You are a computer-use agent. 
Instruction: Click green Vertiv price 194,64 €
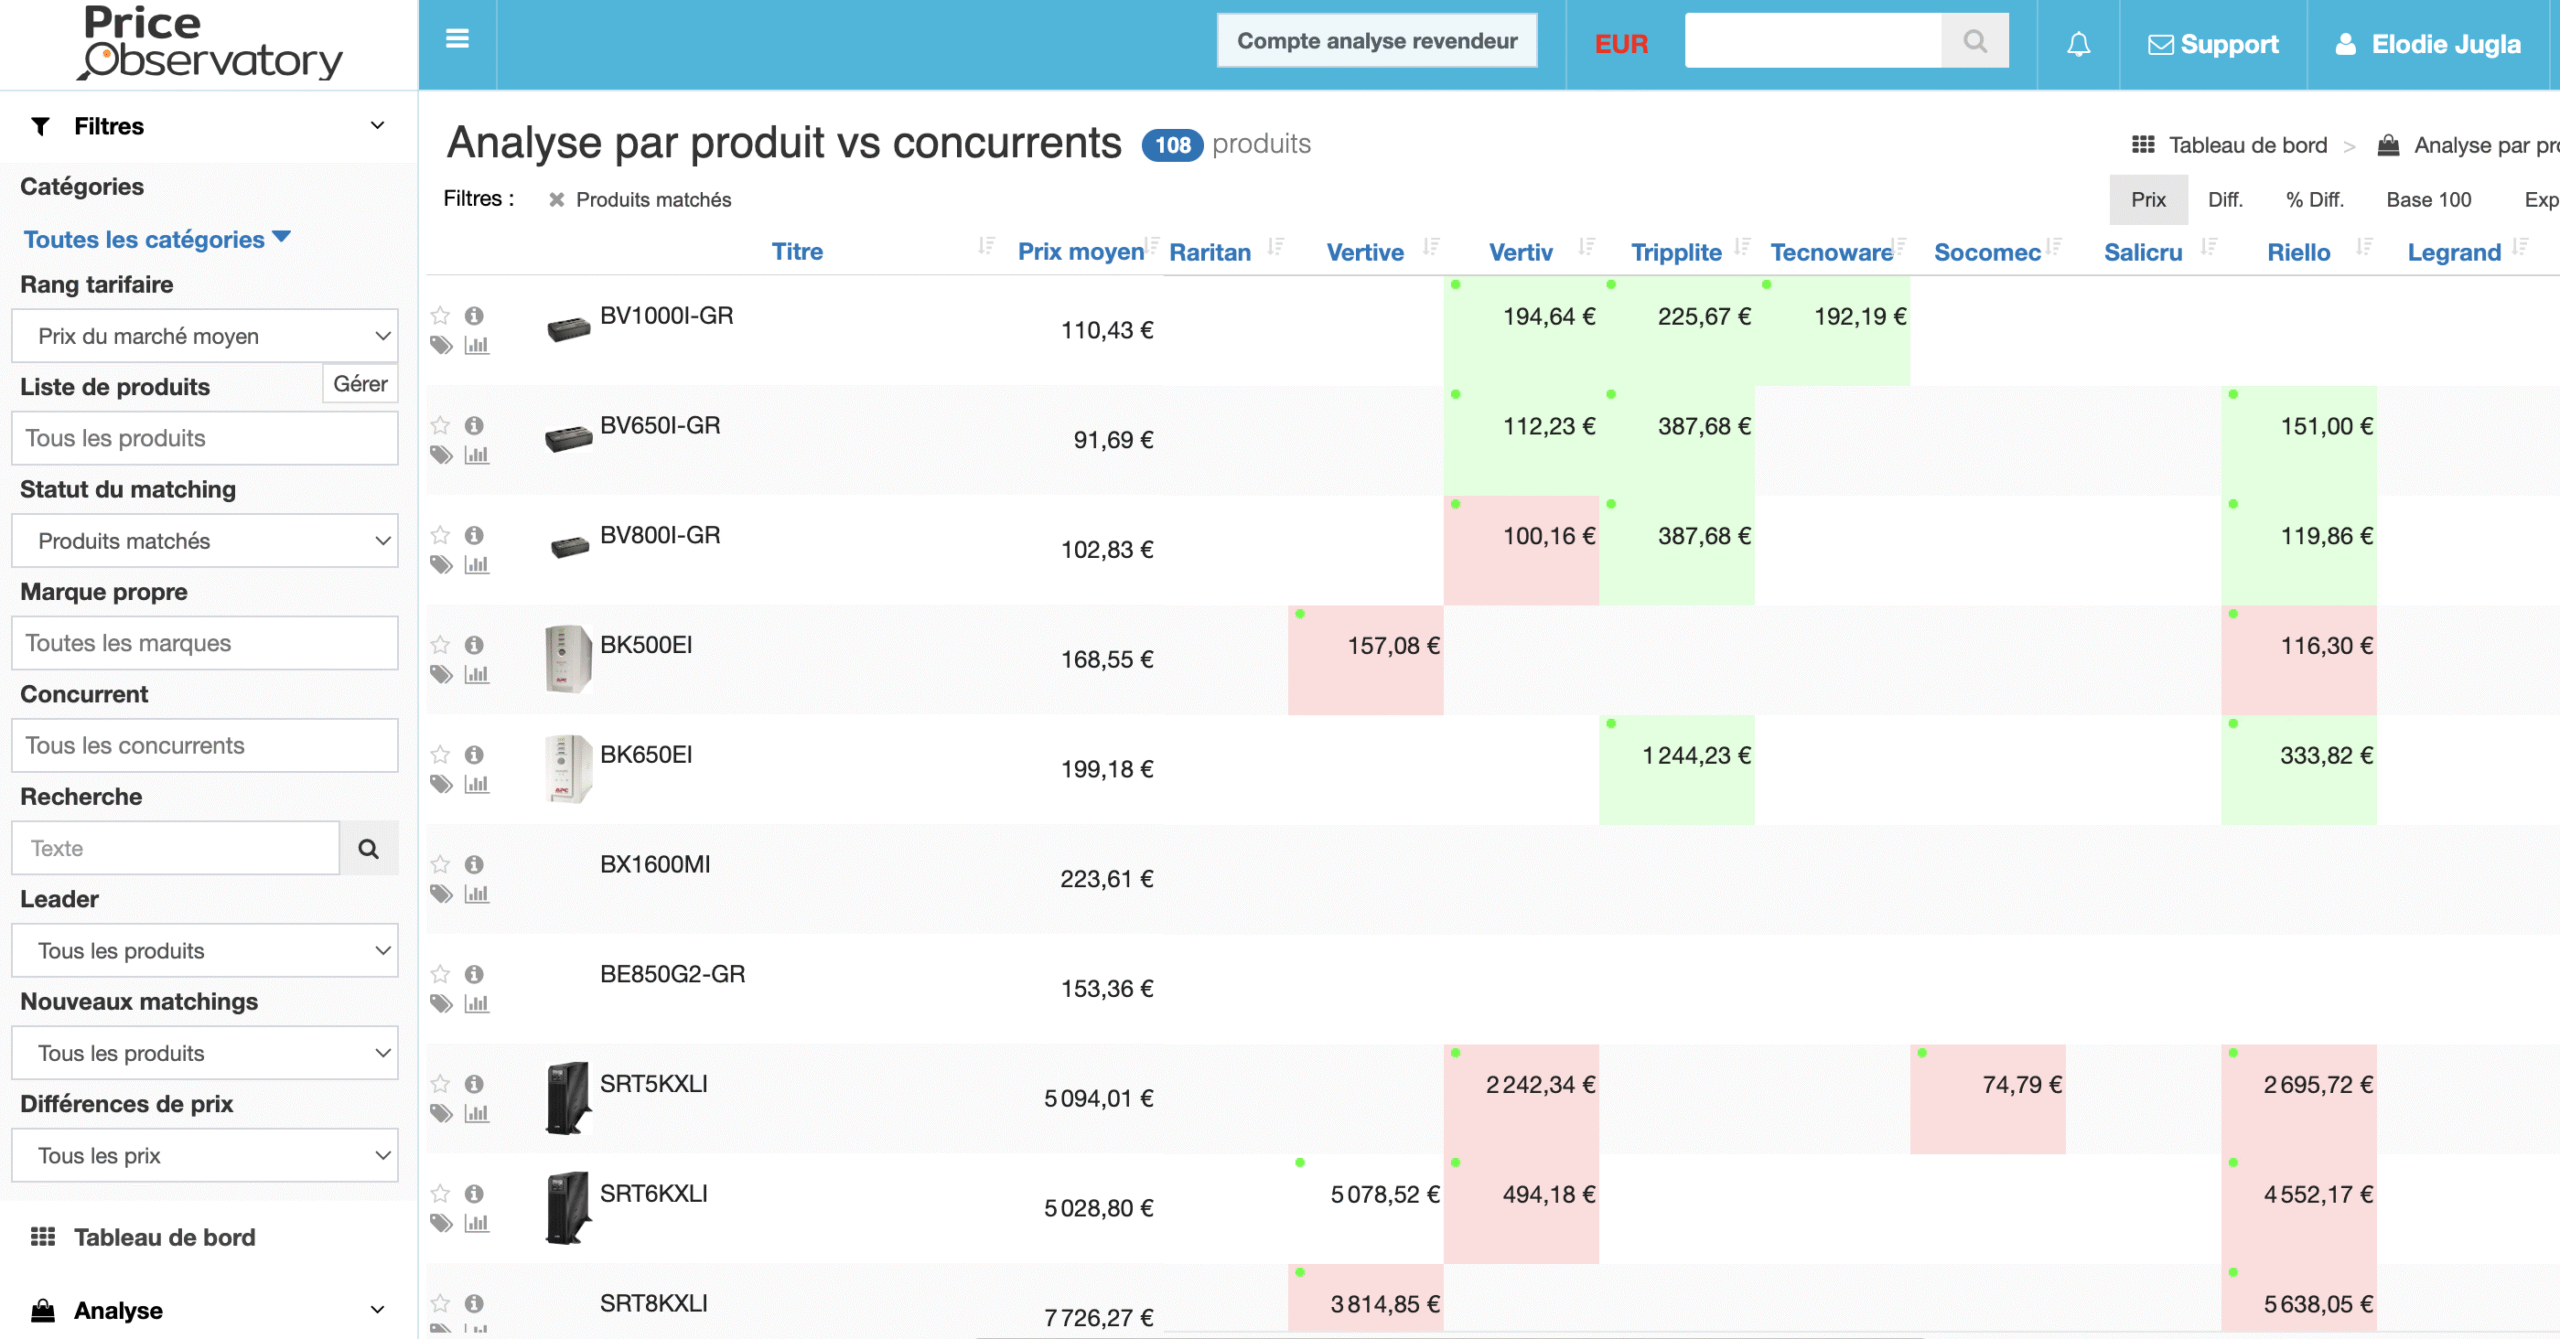tap(1549, 317)
